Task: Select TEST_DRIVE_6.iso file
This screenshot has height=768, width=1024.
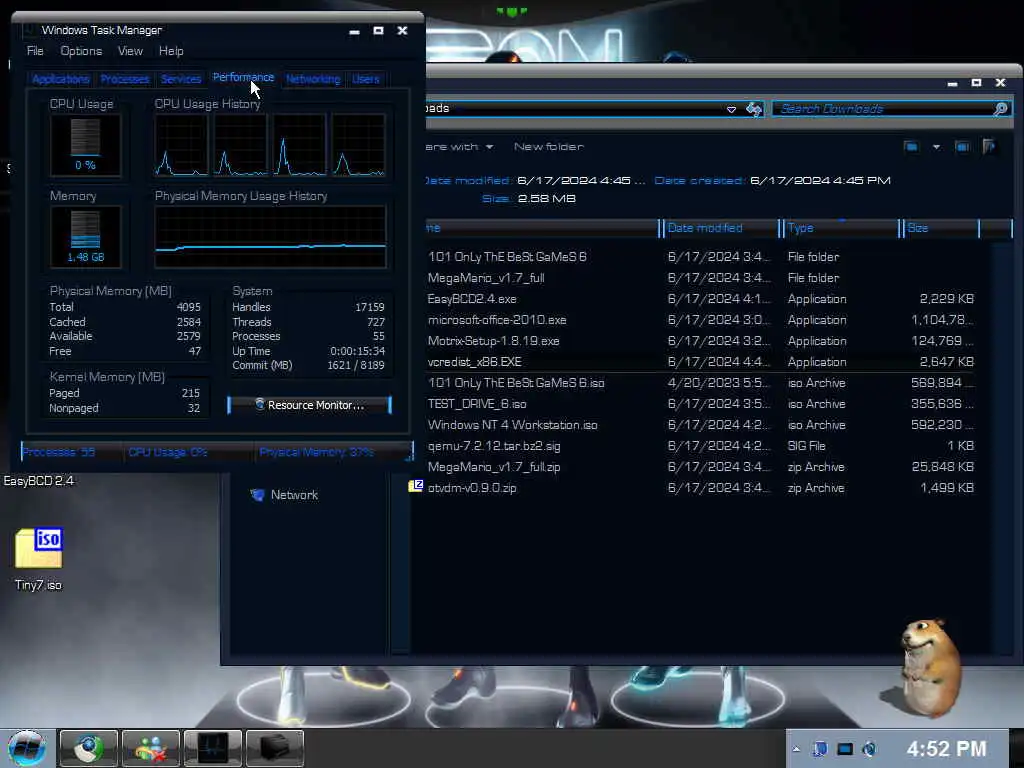Action: [x=477, y=404]
